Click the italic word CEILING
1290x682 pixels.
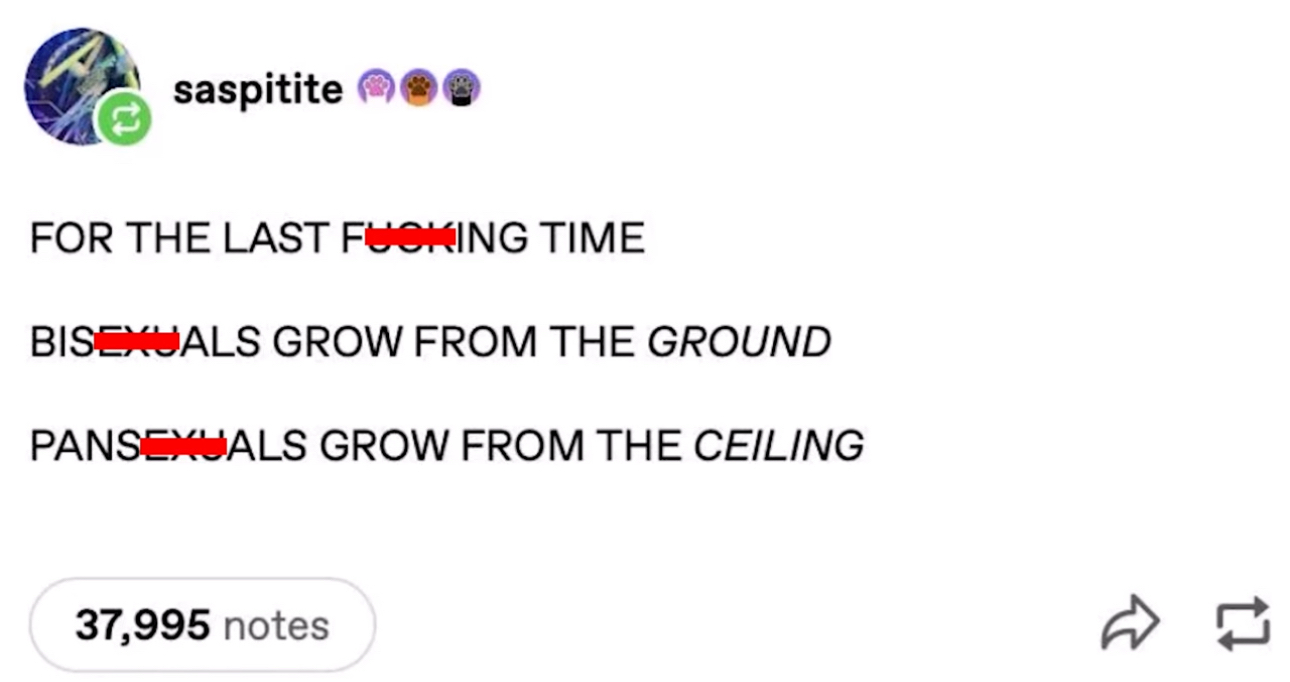[x=779, y=445]
